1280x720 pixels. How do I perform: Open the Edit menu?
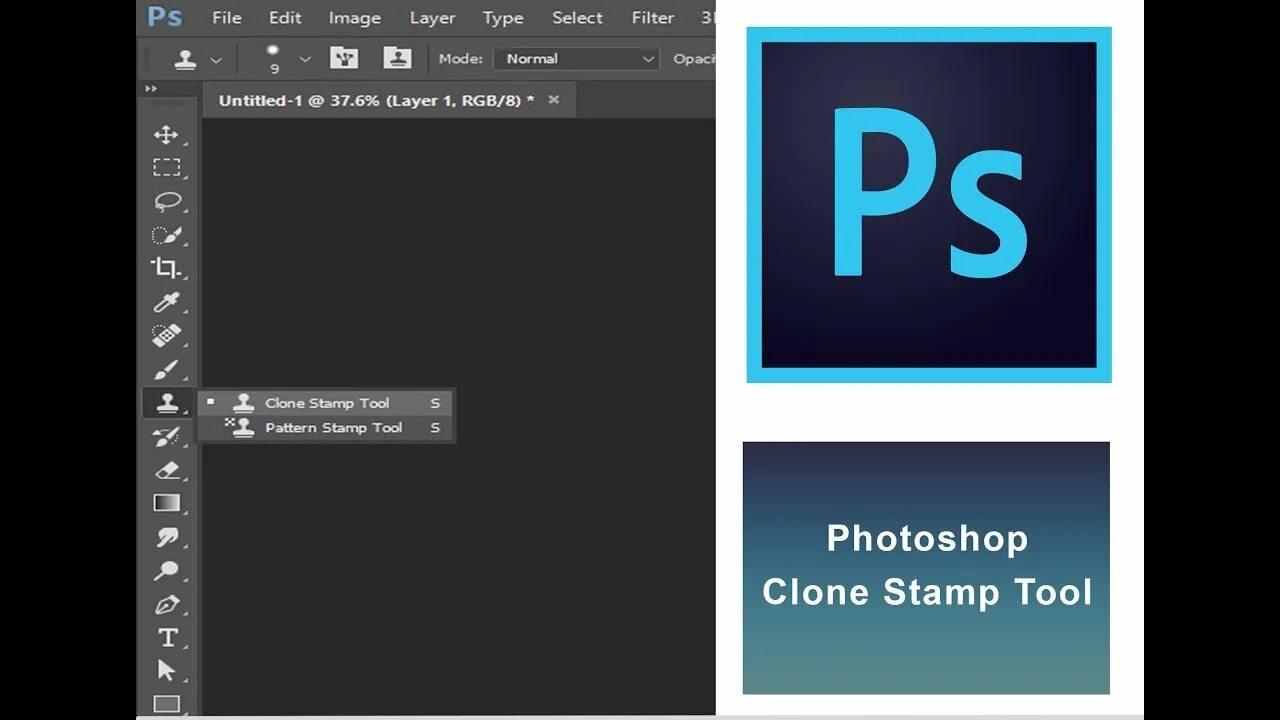point(285,18)
